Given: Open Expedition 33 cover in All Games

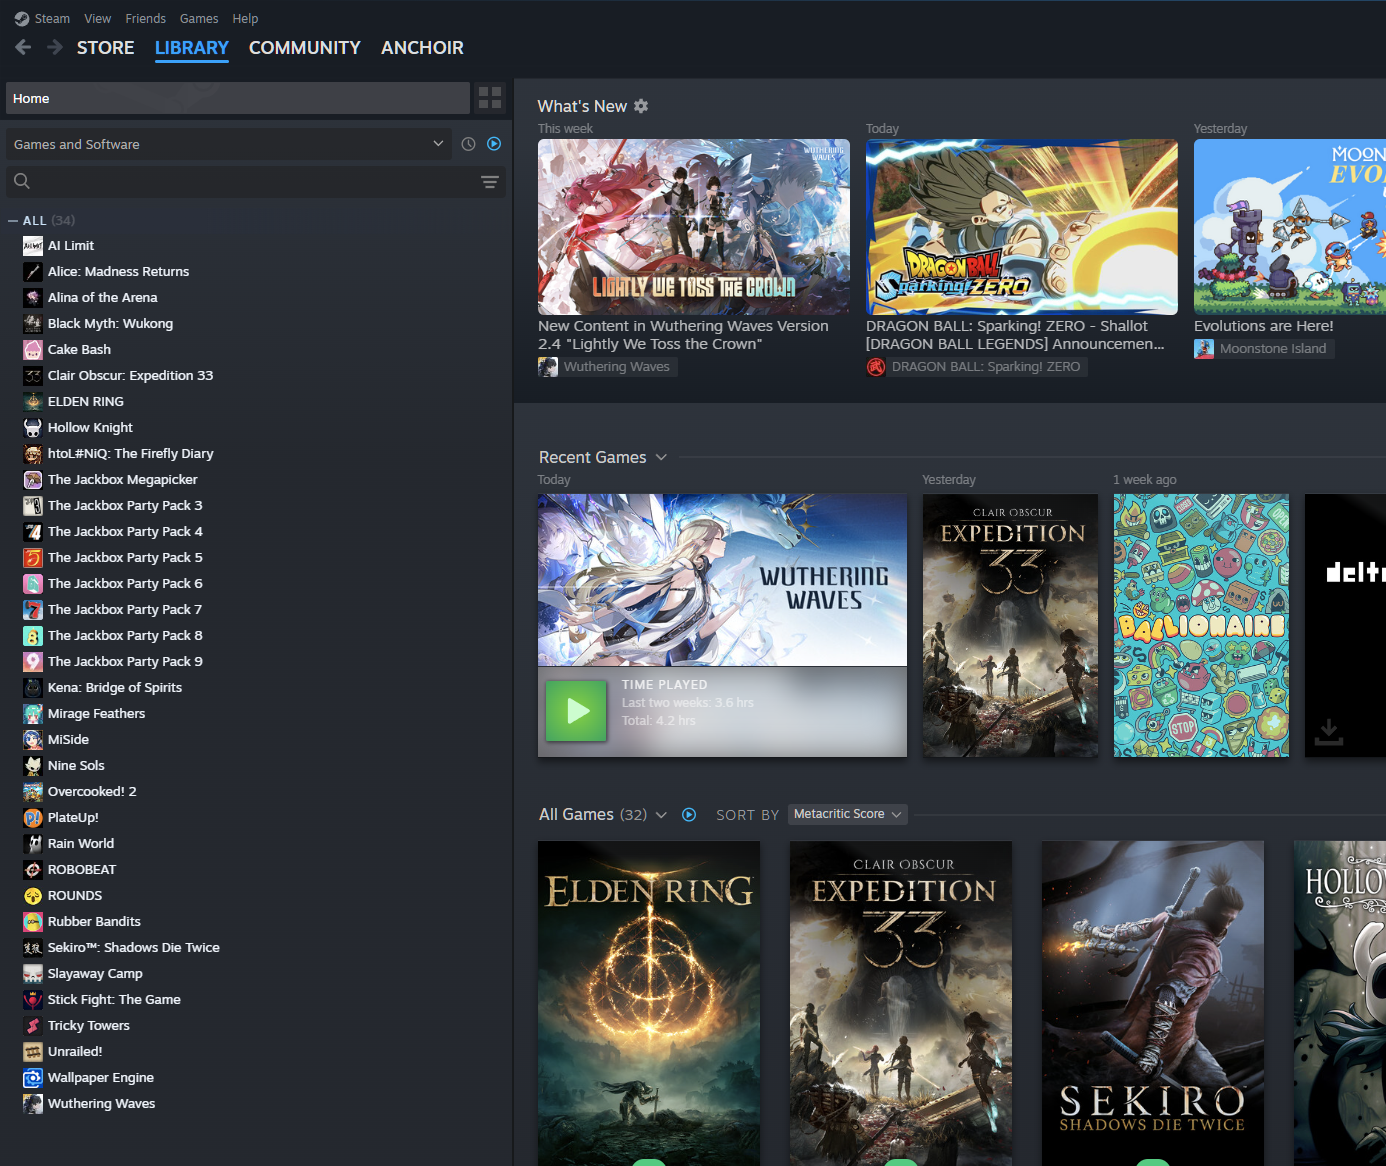Looking at the screenshot, I should pos(901,1003).
